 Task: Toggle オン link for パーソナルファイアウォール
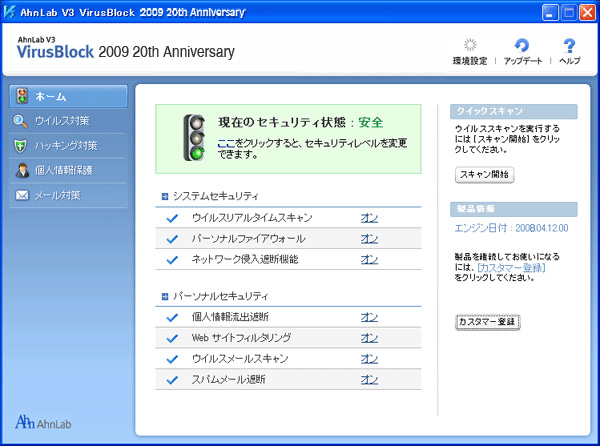(x=369, y=239)
